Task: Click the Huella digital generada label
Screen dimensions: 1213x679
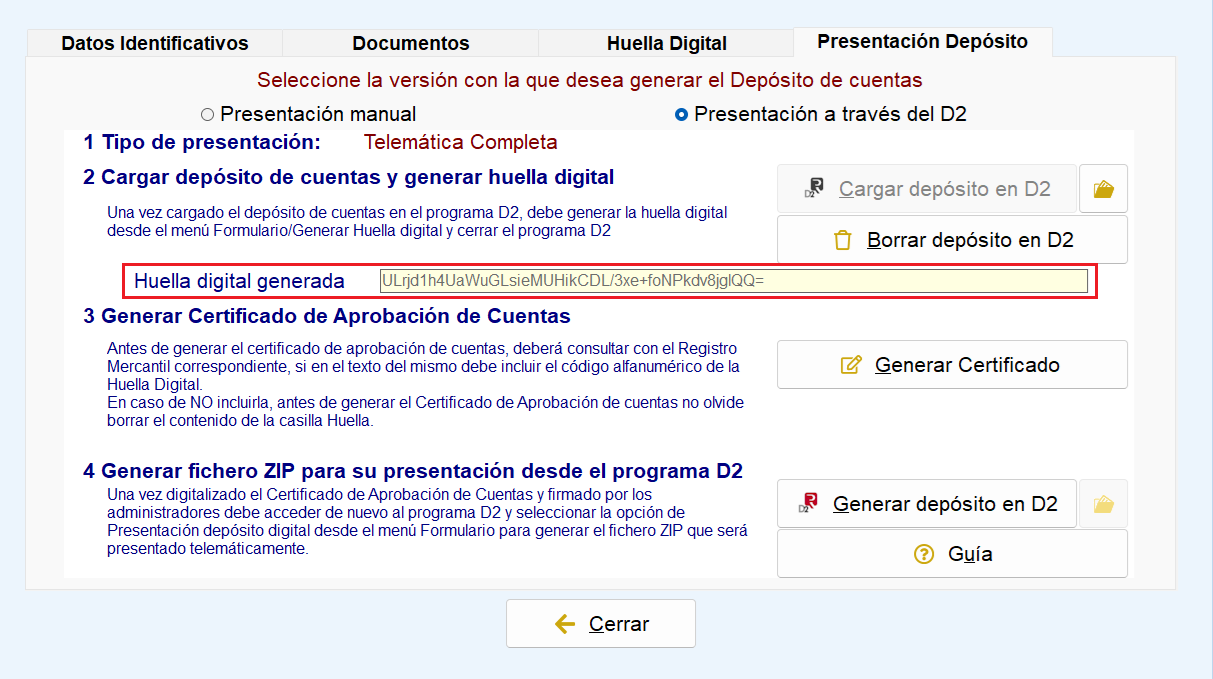Action: (x=239, y=281)
